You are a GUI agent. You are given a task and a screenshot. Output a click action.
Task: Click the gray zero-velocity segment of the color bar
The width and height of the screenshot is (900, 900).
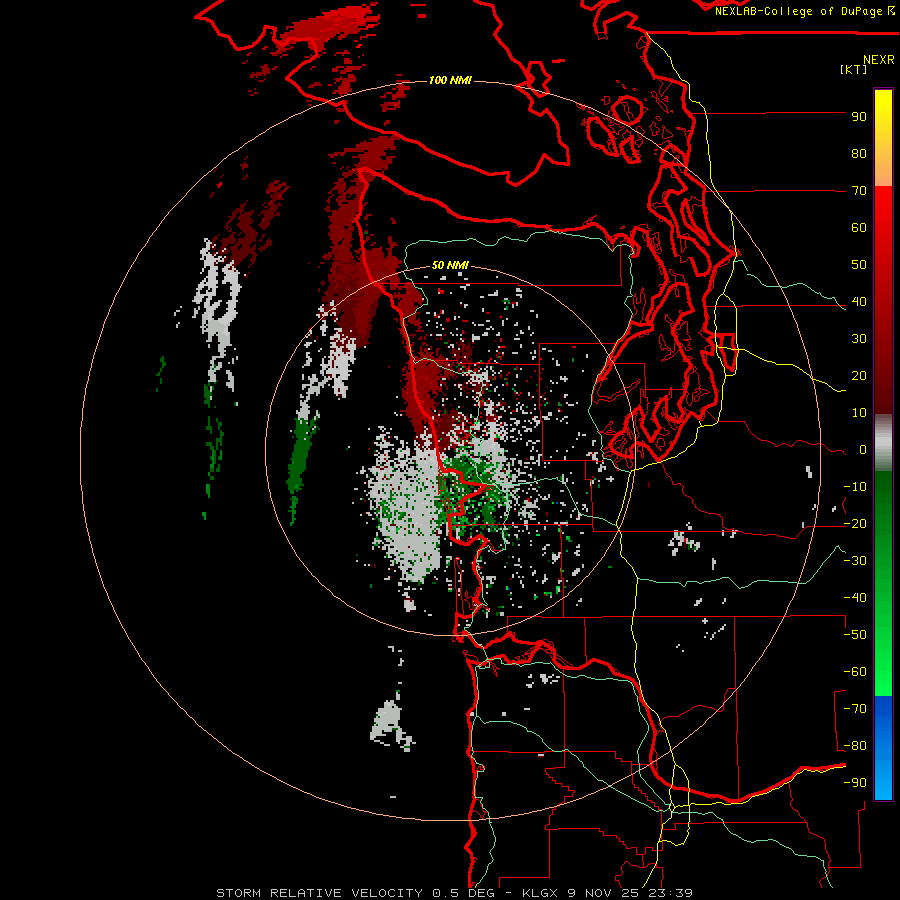tap(883, 443)
